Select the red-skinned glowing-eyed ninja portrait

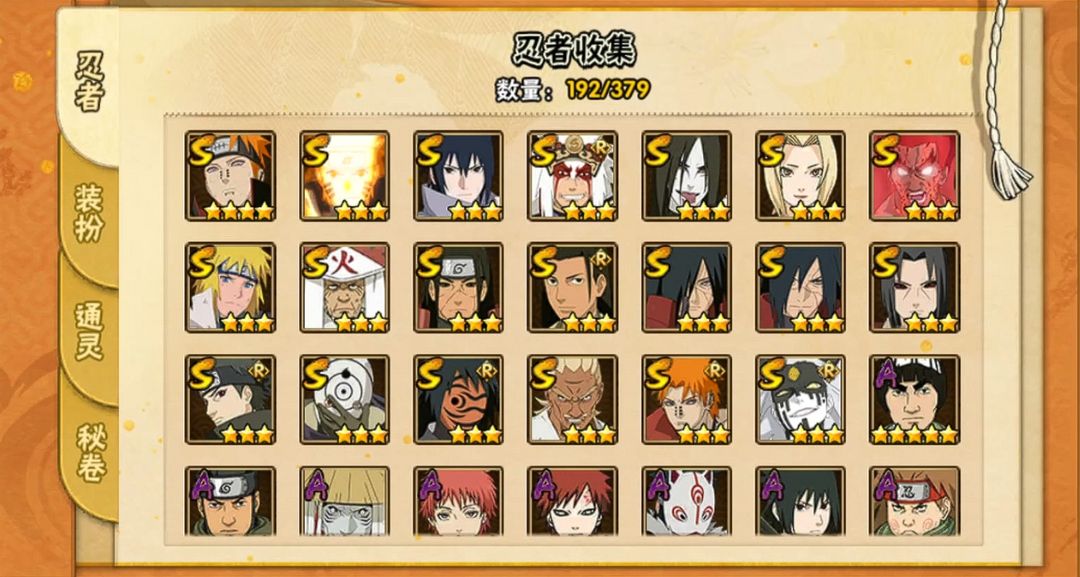[x=915, y=176]
